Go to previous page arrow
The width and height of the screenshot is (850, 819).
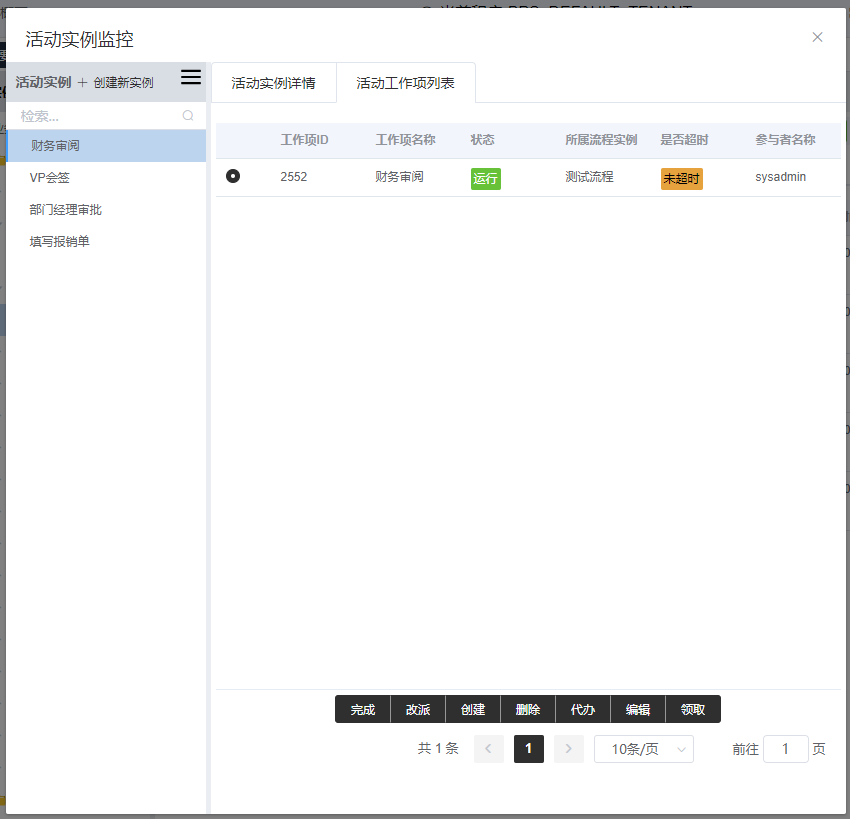click(x=489, y=749)
